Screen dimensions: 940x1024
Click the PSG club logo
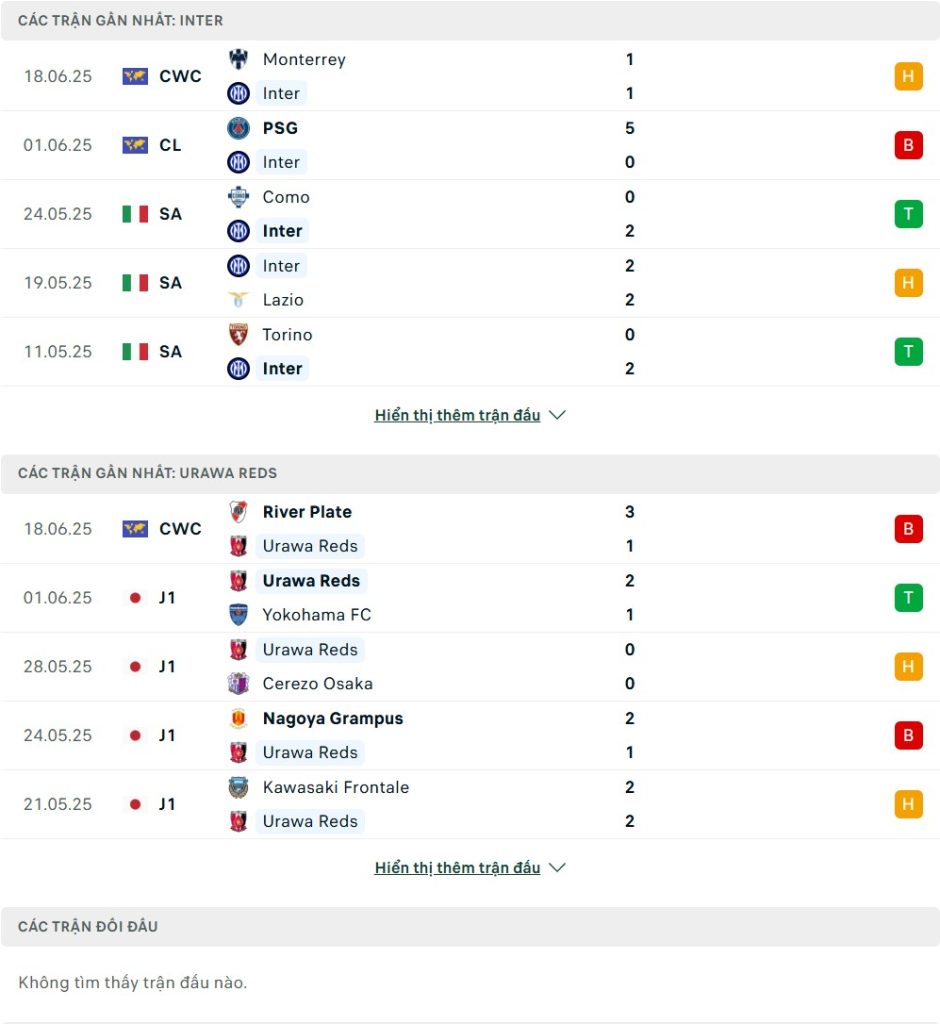coord(238,128)
